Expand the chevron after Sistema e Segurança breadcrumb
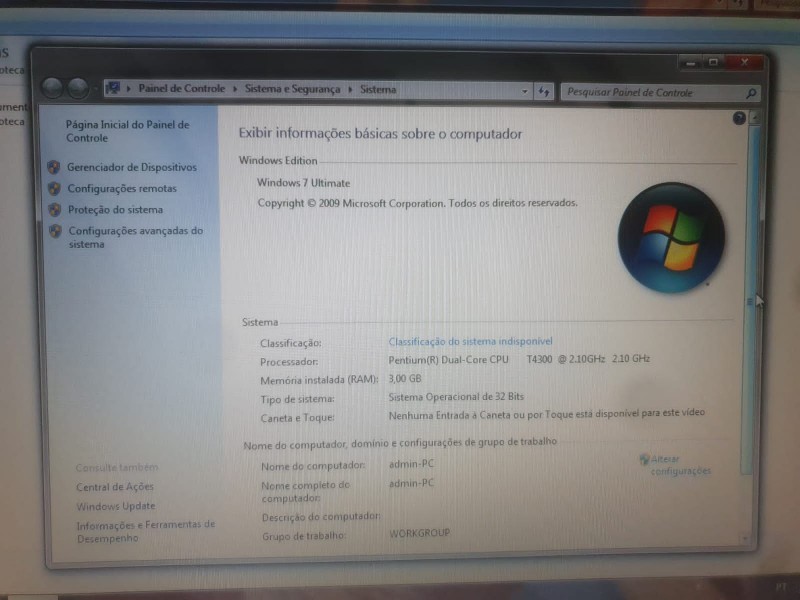800x600 pixels. pyautogui.click(x=351, y=89)
